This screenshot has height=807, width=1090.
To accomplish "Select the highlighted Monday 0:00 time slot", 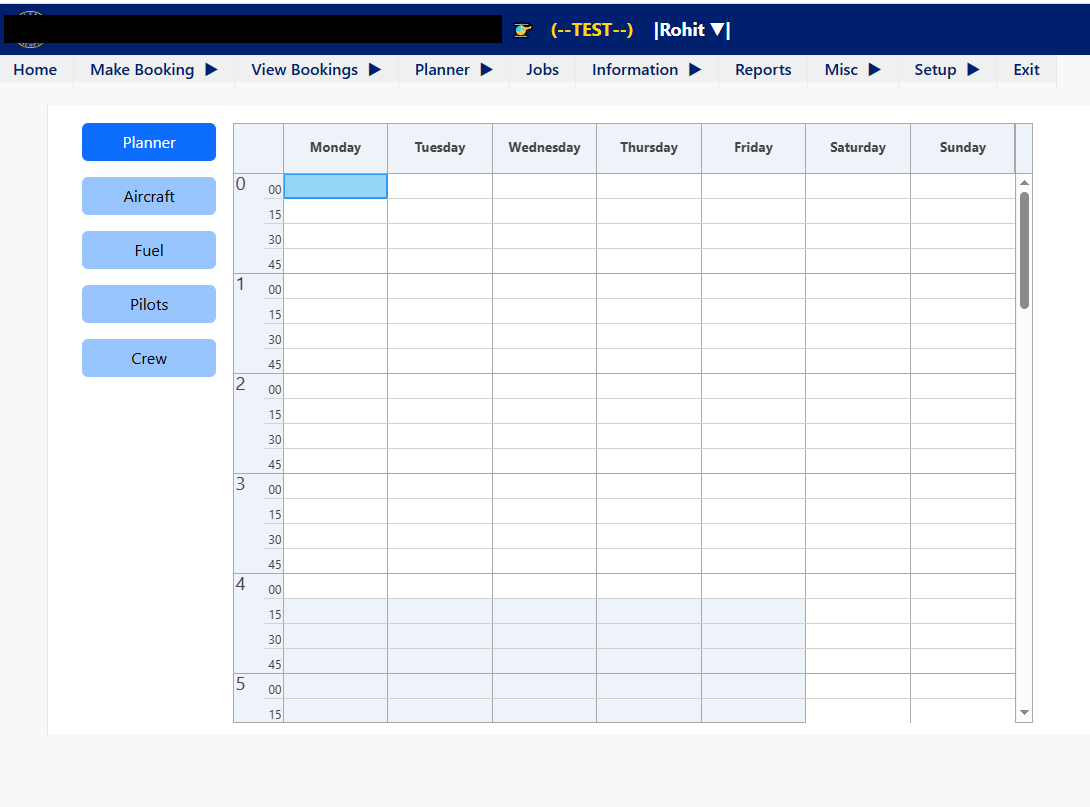I will (335, 186).
